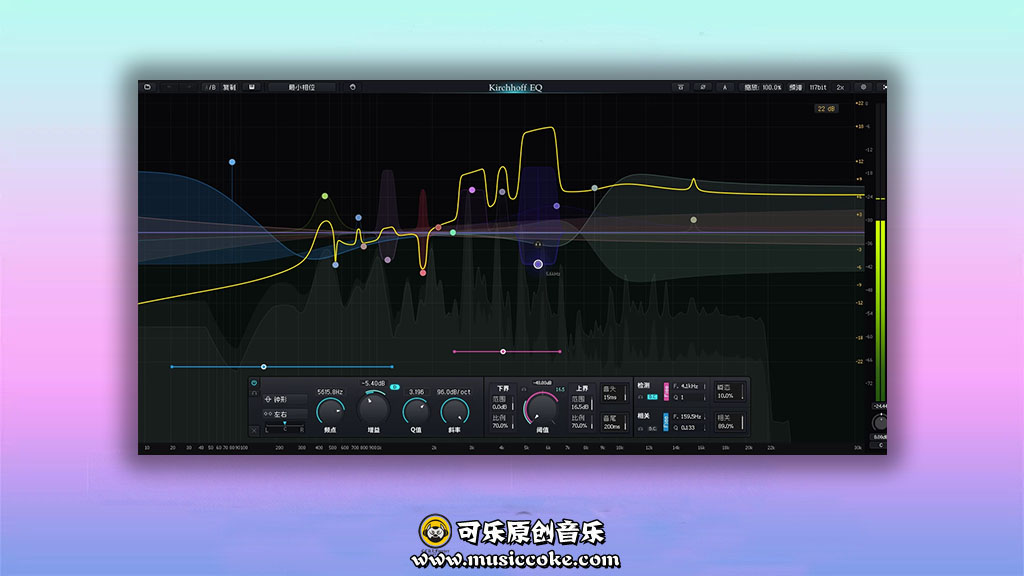Toggle the blue 相关 Free button

pos(666,422)
